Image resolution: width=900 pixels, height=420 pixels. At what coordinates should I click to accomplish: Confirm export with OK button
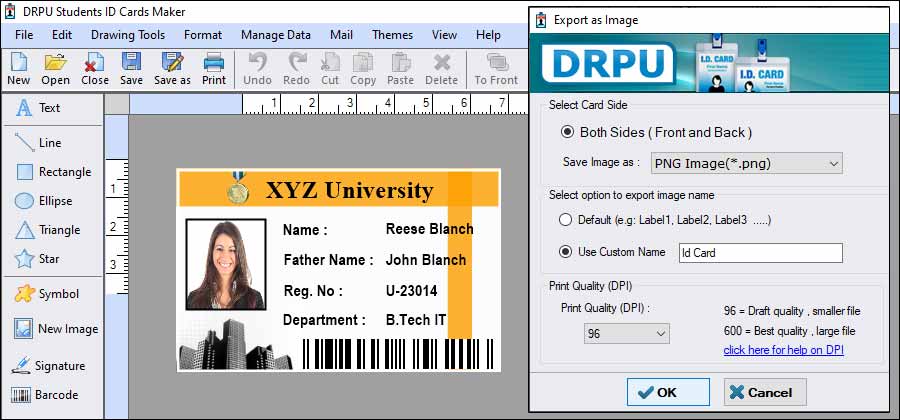[668, 392]
